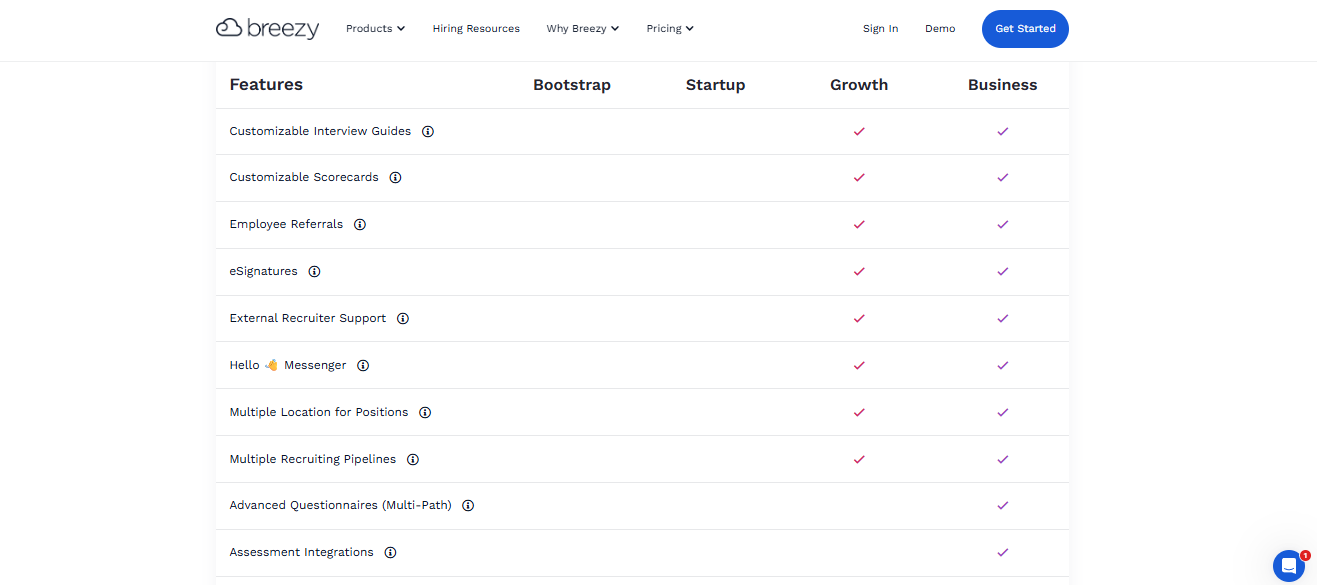Screen dimensions: 1317x585
Task: Open the Why Breezy dropdown
Action: (x=583, y=29)
